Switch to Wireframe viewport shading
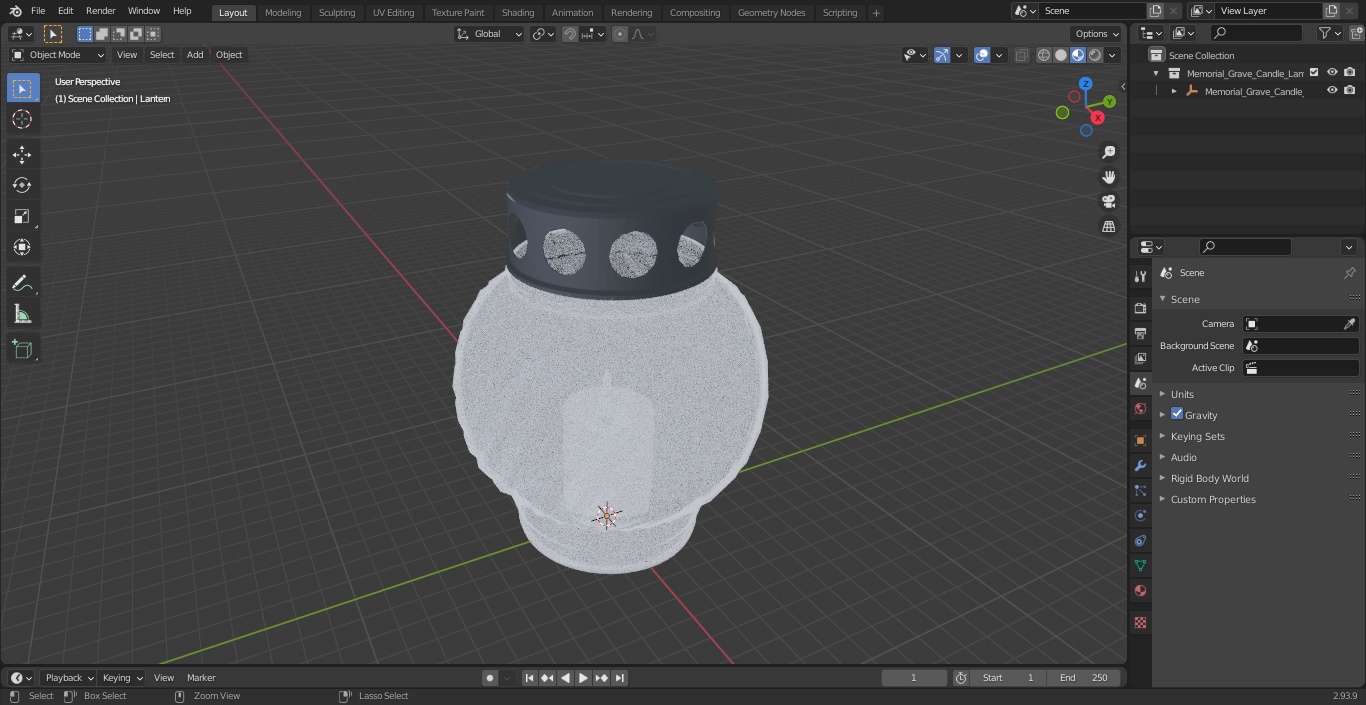 point(1044,55)
